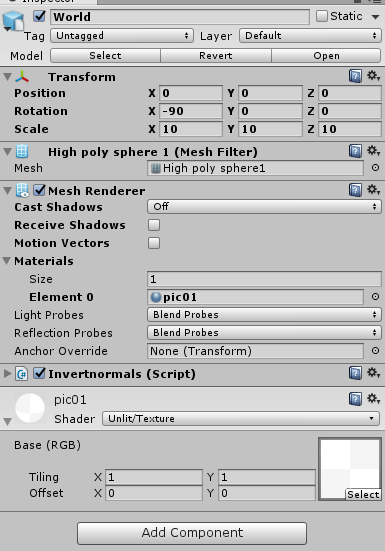The image size is (385, 551).
Task: Click the Position Z field
Action: (350, 93)
